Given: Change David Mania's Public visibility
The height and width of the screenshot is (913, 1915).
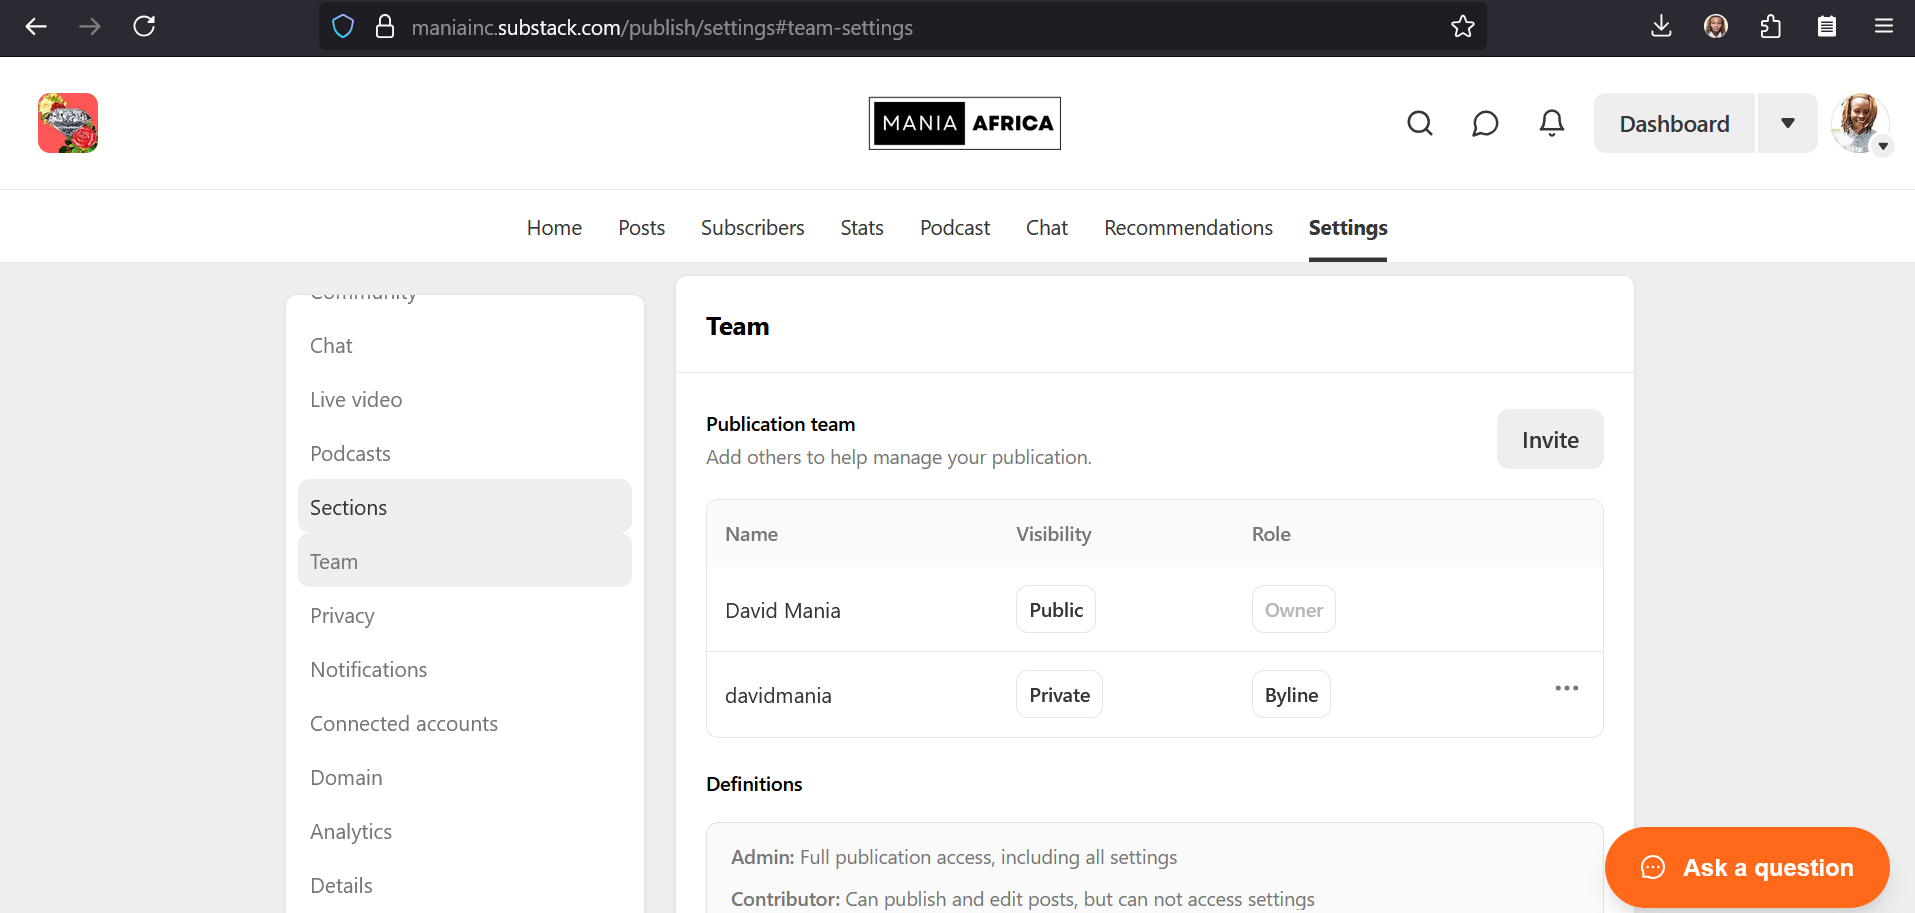Looking at the screenshot, I should (x=1056, y=610).
